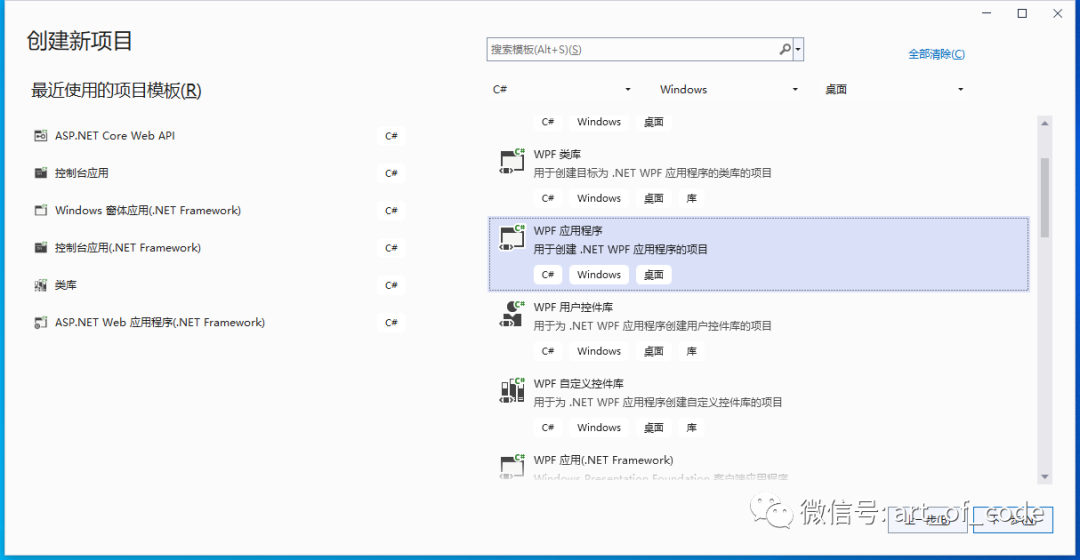Select 控制台应用 from recent templates
This screenshot has width=1080, height=560.
(x=81, y=173)
